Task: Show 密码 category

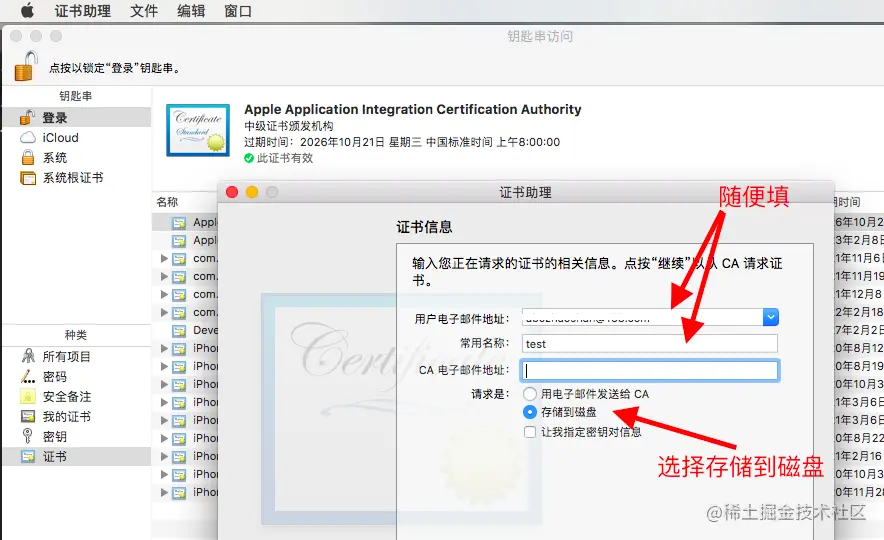Action: coord(77,377)
